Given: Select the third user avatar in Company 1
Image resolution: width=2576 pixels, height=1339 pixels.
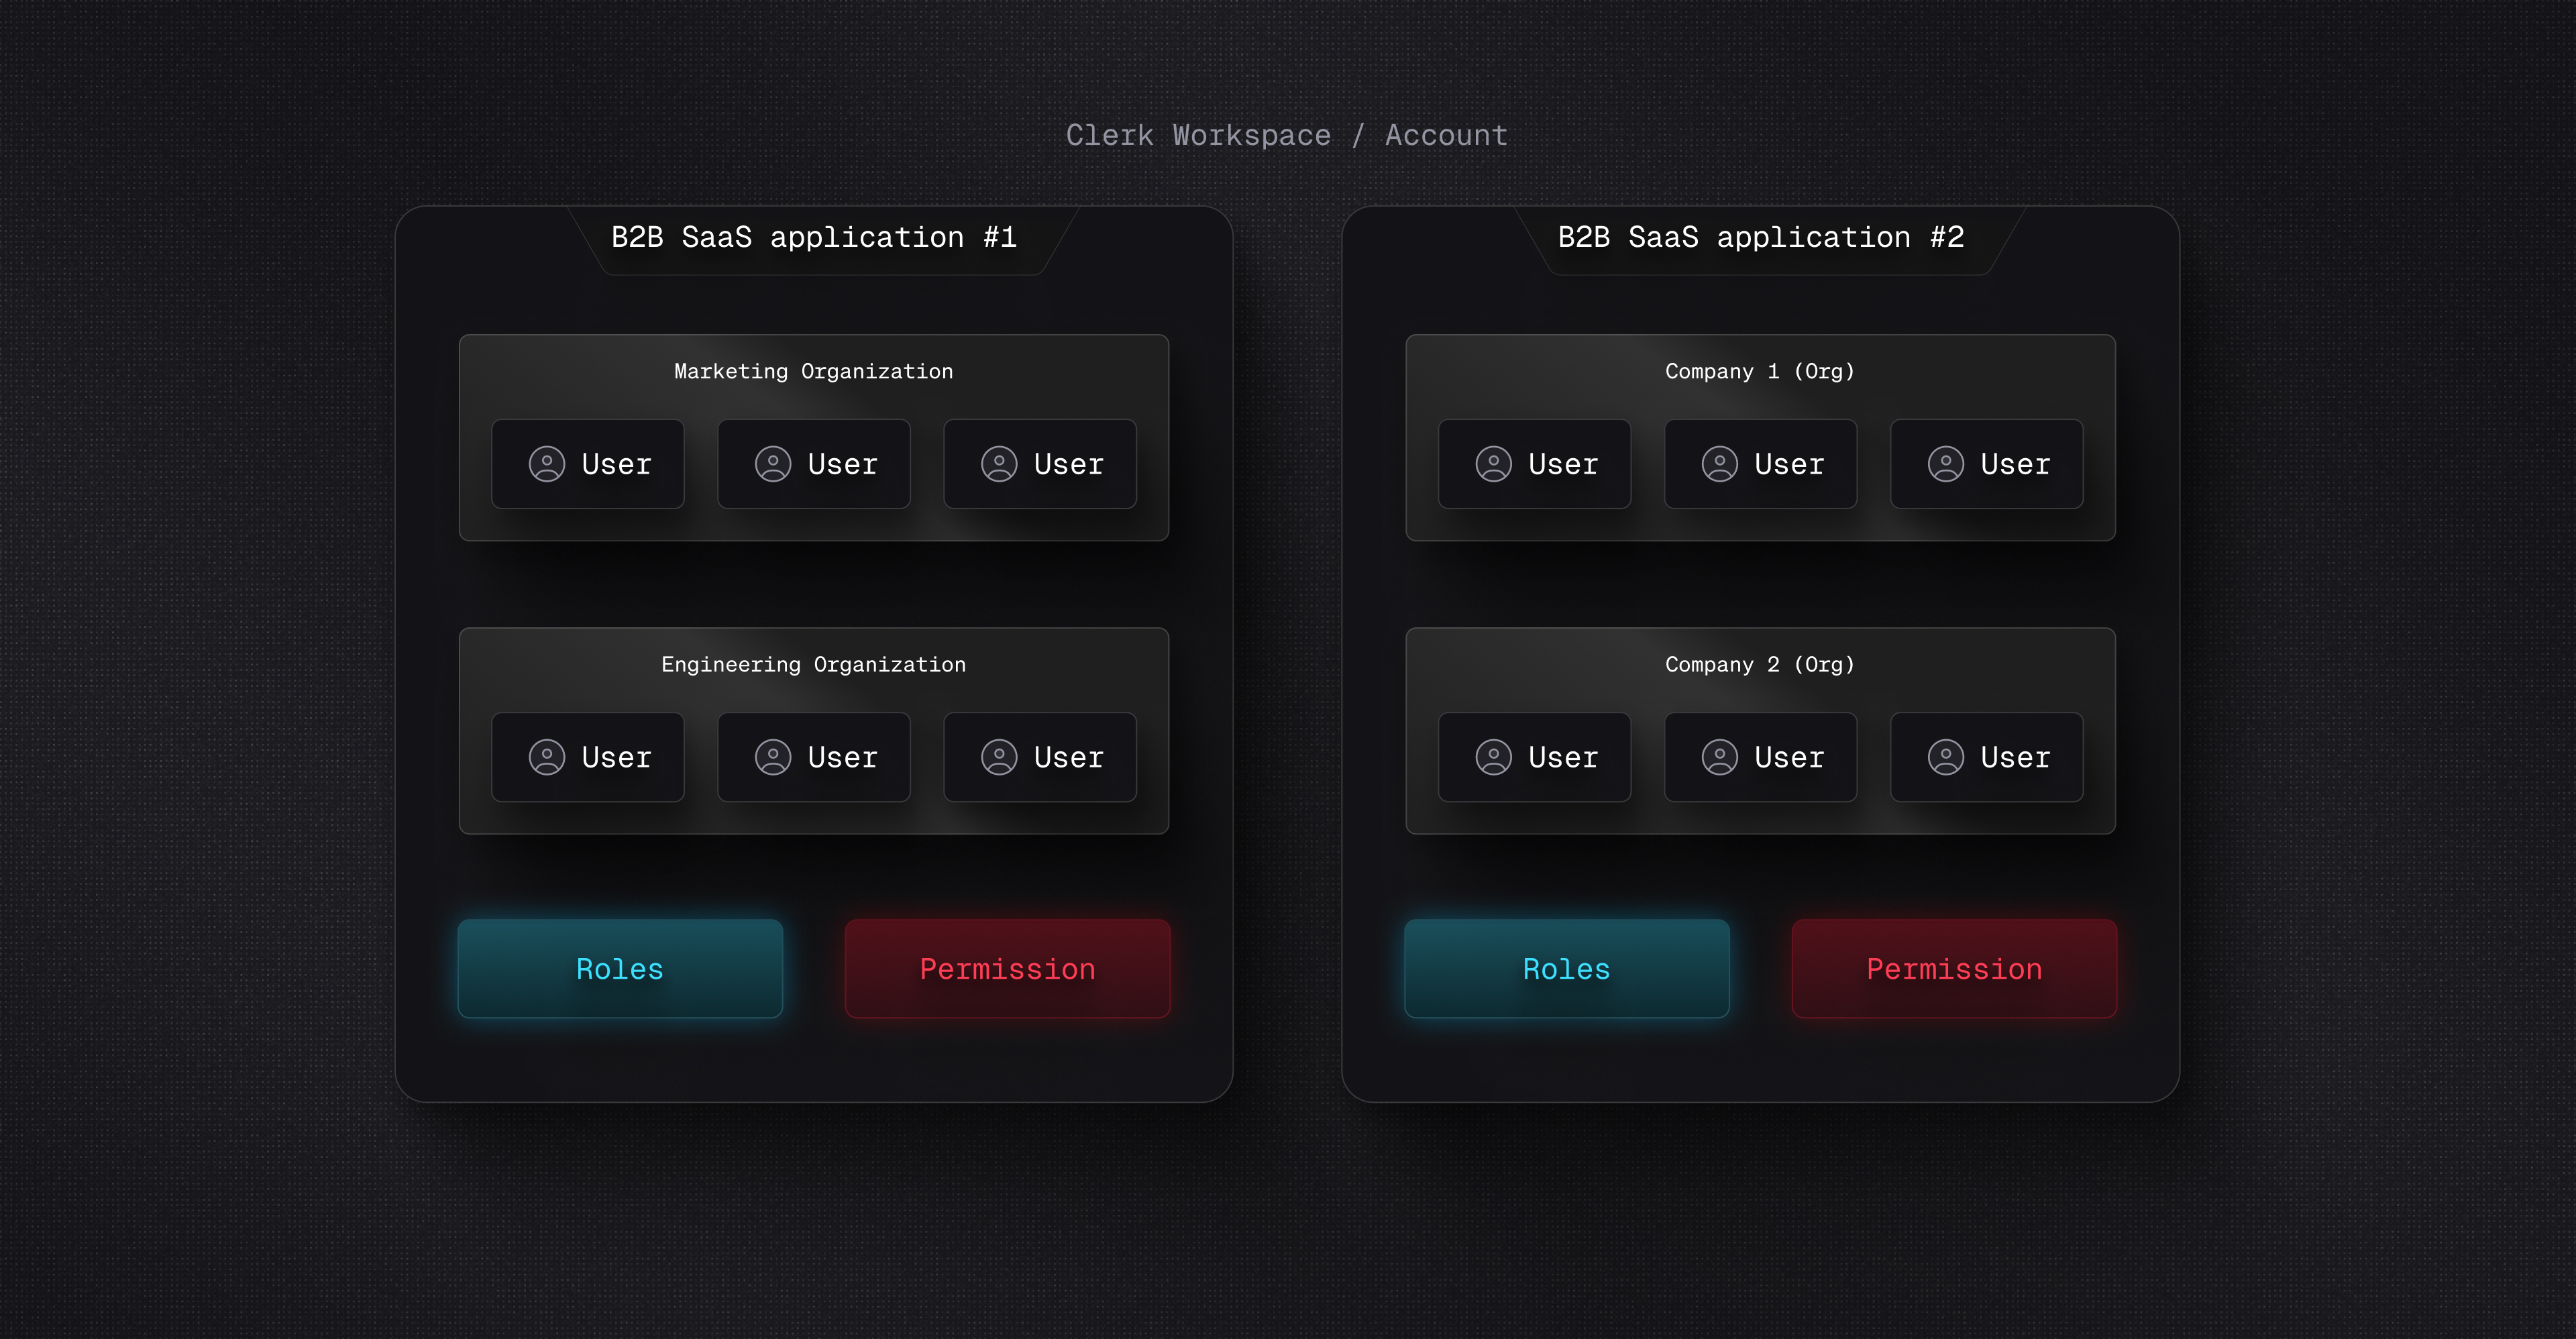Looking at the screenshot, I should pos(1945,464).
